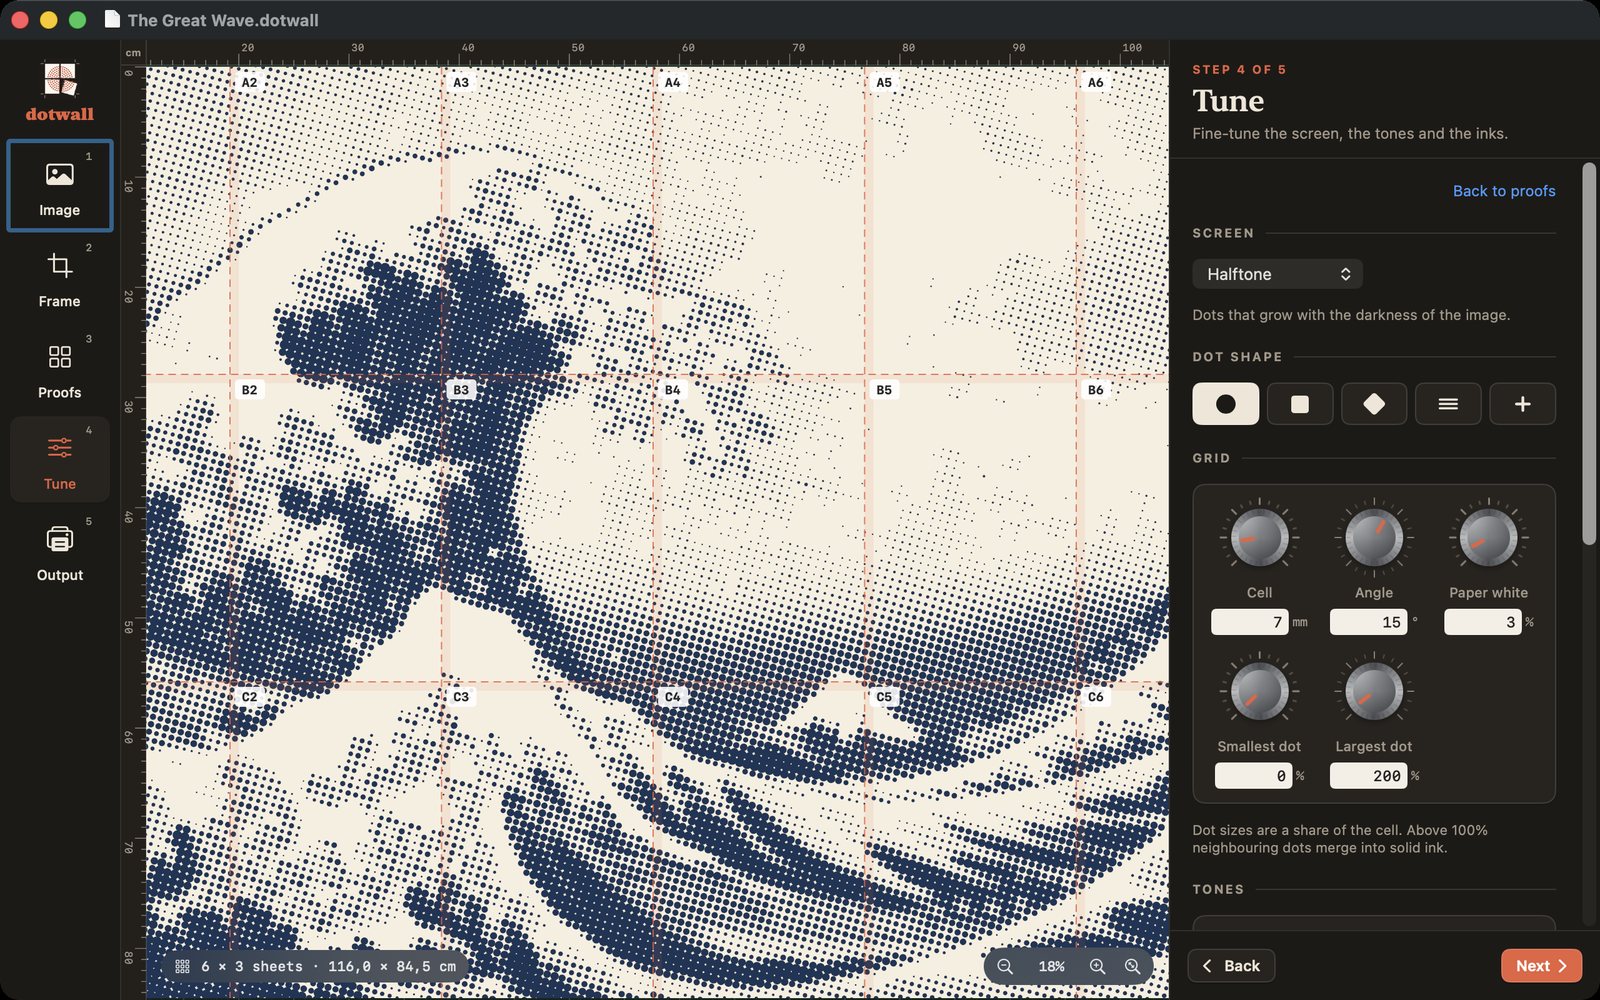This screenshot has height=1000, width=1600.
Task: Click the cm ruler unit box
Action: point(133,53)
